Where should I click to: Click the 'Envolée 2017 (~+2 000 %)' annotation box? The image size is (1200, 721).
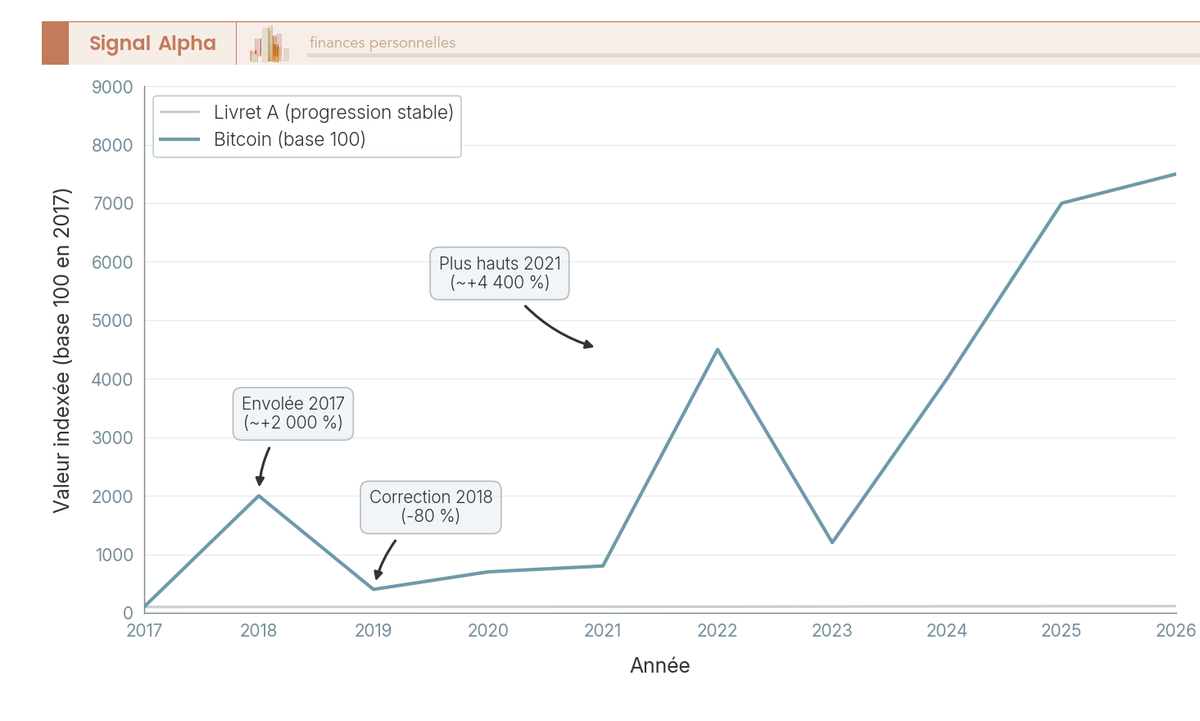click(x=293, y=413)
